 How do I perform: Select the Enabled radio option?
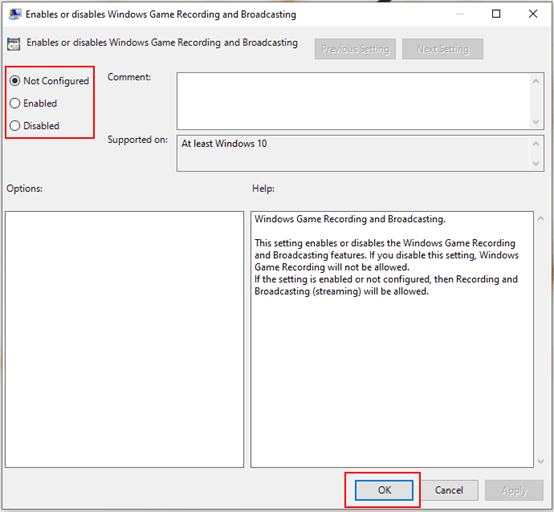(x=15, y=103)
